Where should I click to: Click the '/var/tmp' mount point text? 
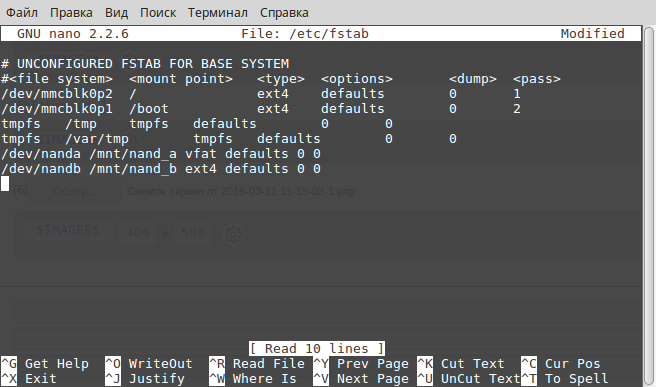pos(97,139)
